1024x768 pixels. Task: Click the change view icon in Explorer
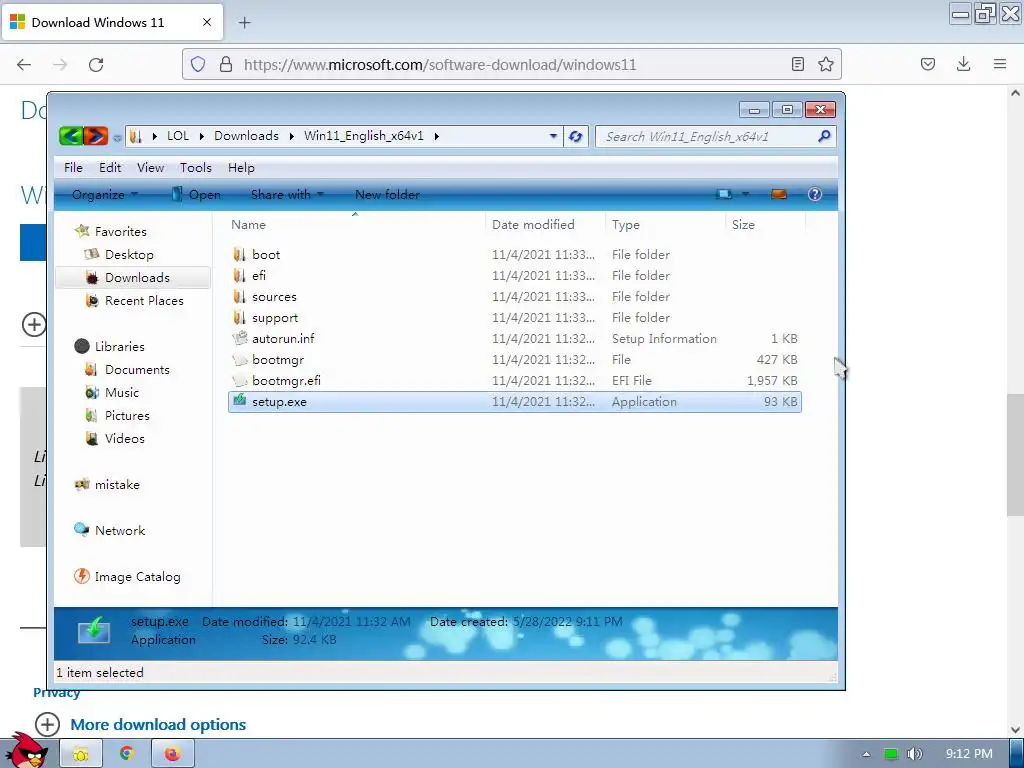pos(724,194)
